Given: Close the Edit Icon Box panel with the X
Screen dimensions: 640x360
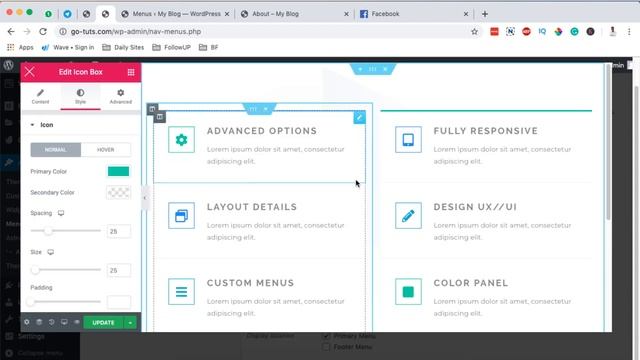Looking at the screenshot, I should pyautogui.click(x=29, y=72).
